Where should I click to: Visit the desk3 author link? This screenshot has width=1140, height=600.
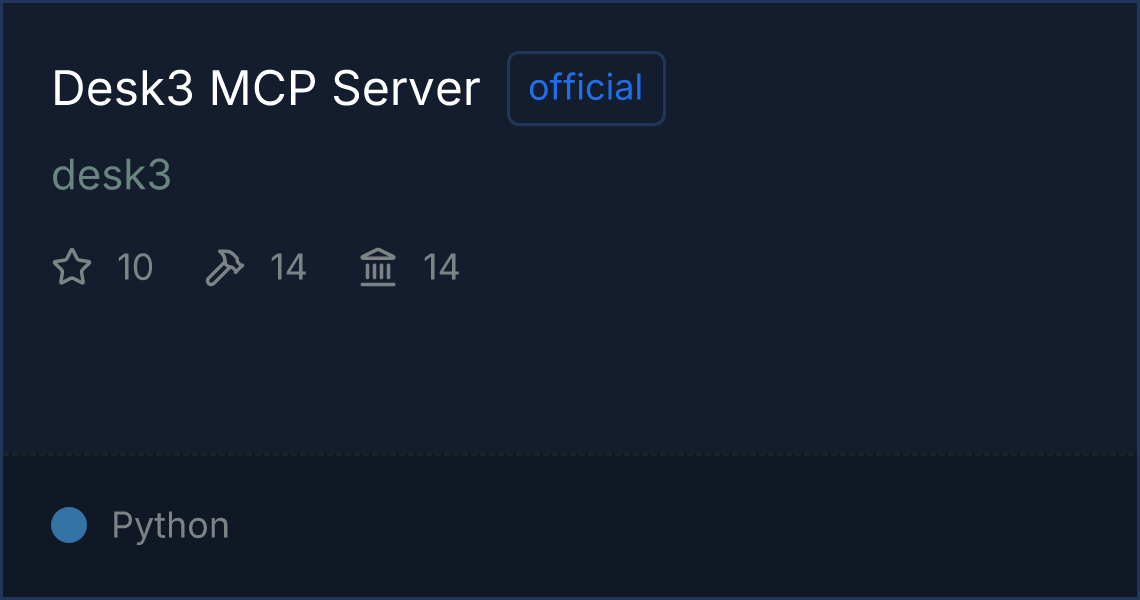(112, 175)
